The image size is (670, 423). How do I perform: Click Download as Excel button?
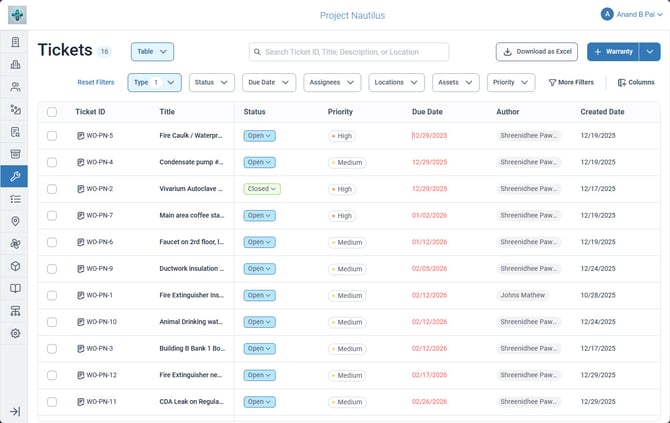pos(537,52)
